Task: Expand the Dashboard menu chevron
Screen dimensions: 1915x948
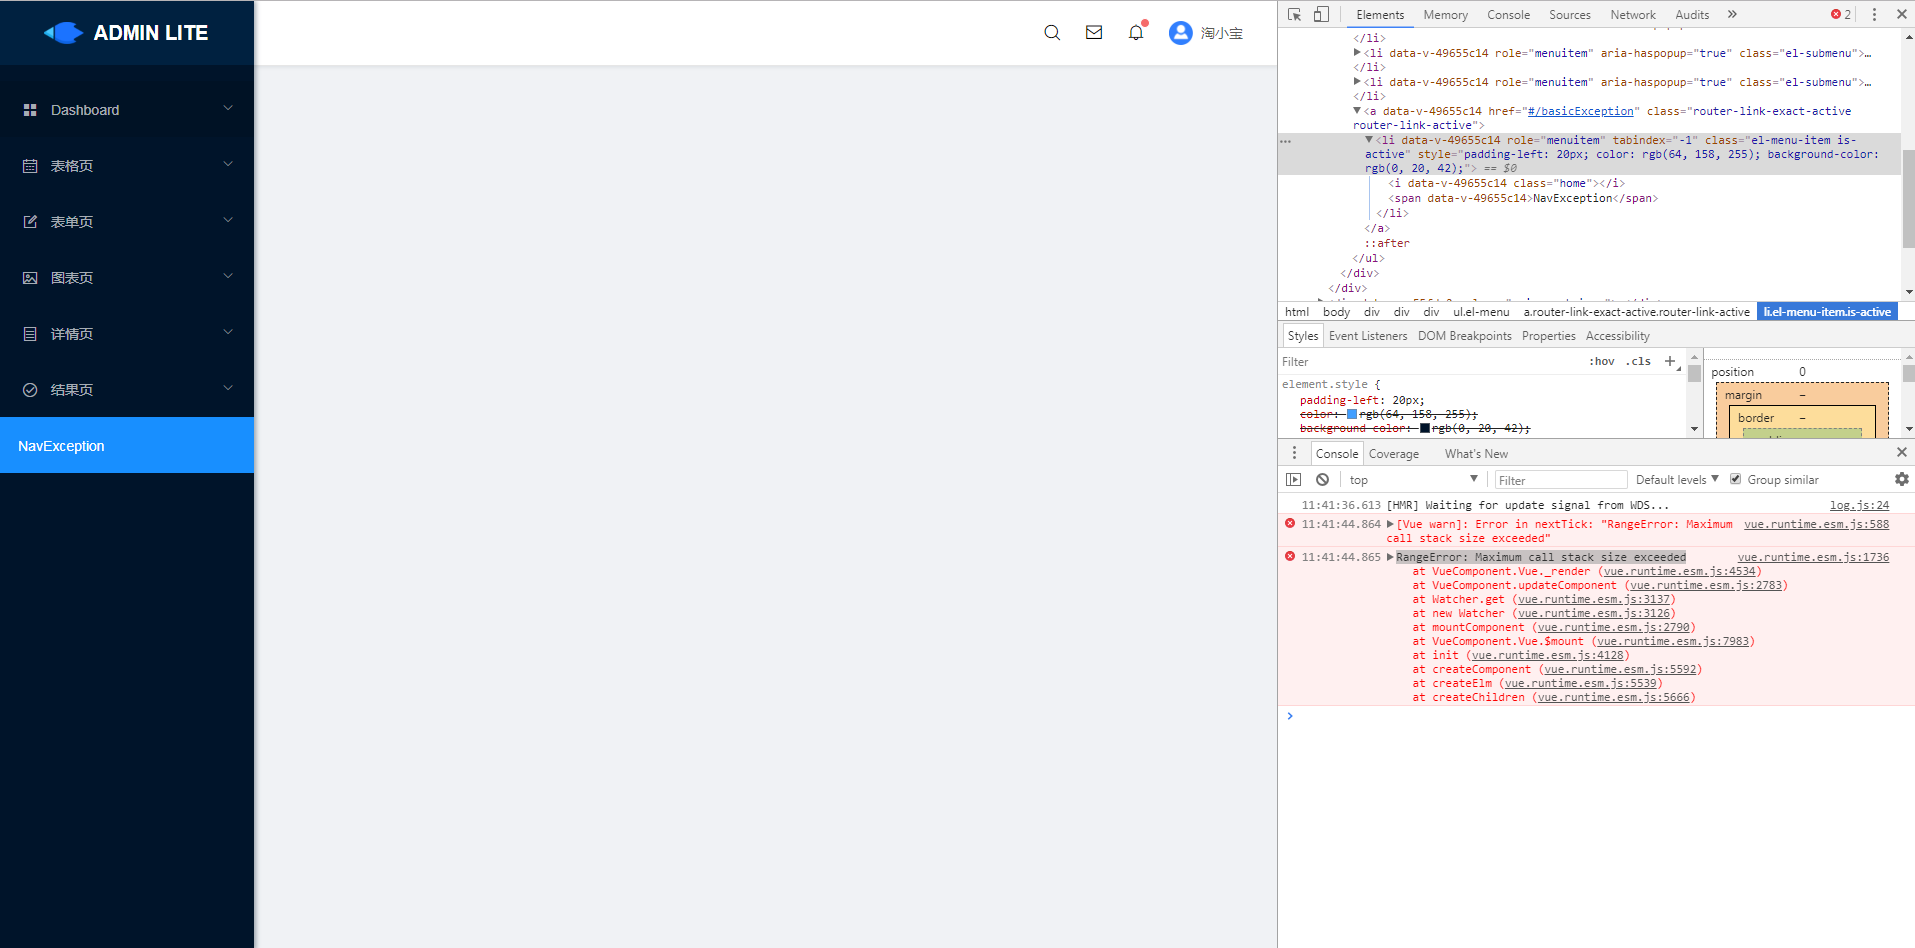Action: click(228, 109)
